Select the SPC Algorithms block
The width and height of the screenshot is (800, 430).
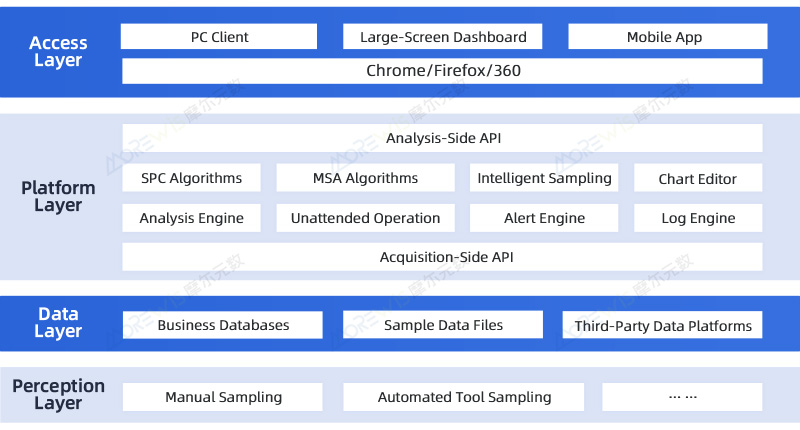tap(191, 178)
